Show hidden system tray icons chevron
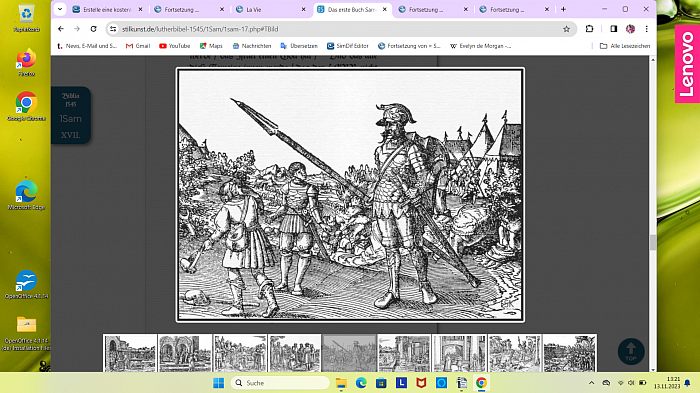Viewport: 700px width, 393px height. click(x=592, y=383)
